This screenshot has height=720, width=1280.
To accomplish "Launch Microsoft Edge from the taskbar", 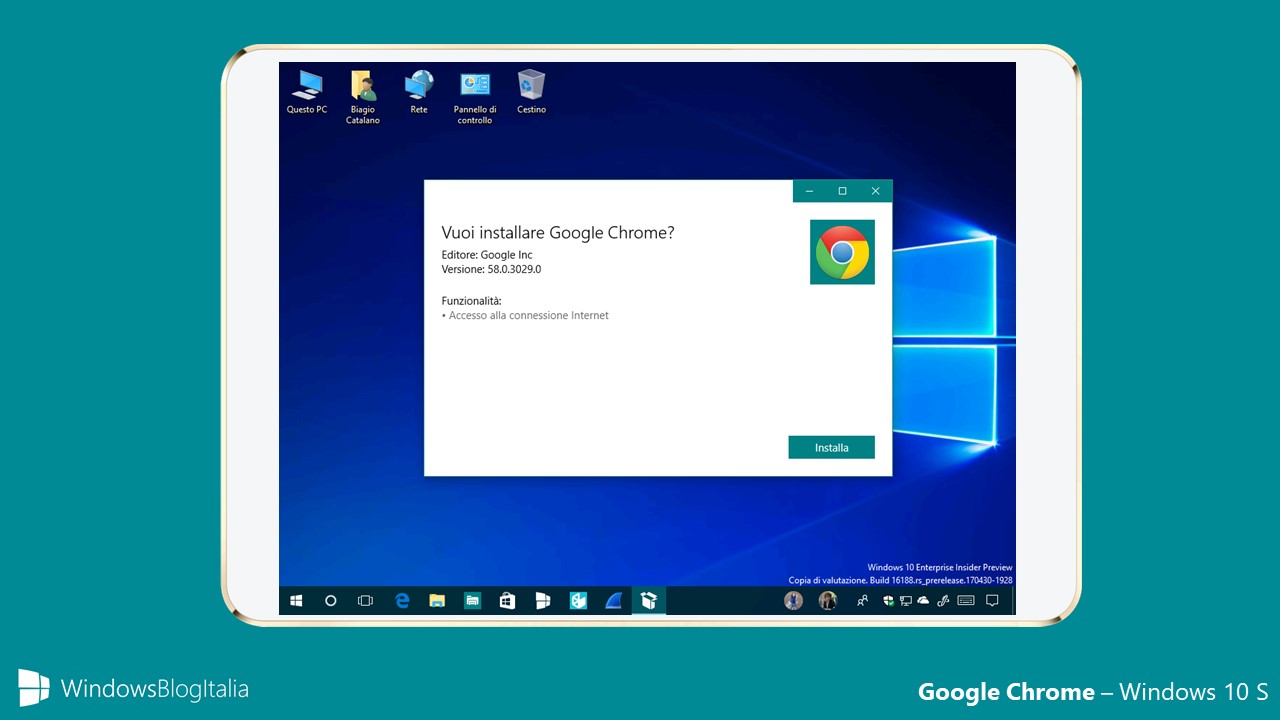I will [402, 601].
